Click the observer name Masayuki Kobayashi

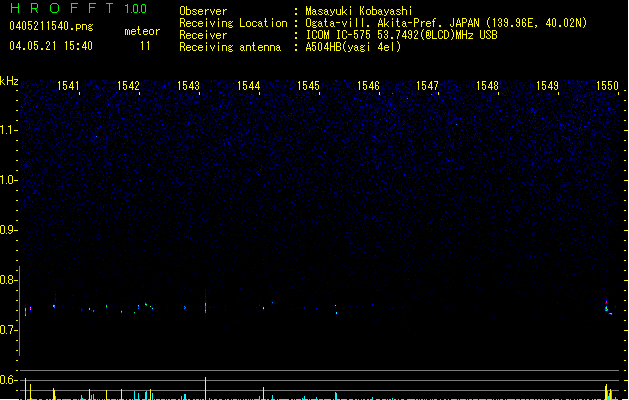click(x=359, y=11)
